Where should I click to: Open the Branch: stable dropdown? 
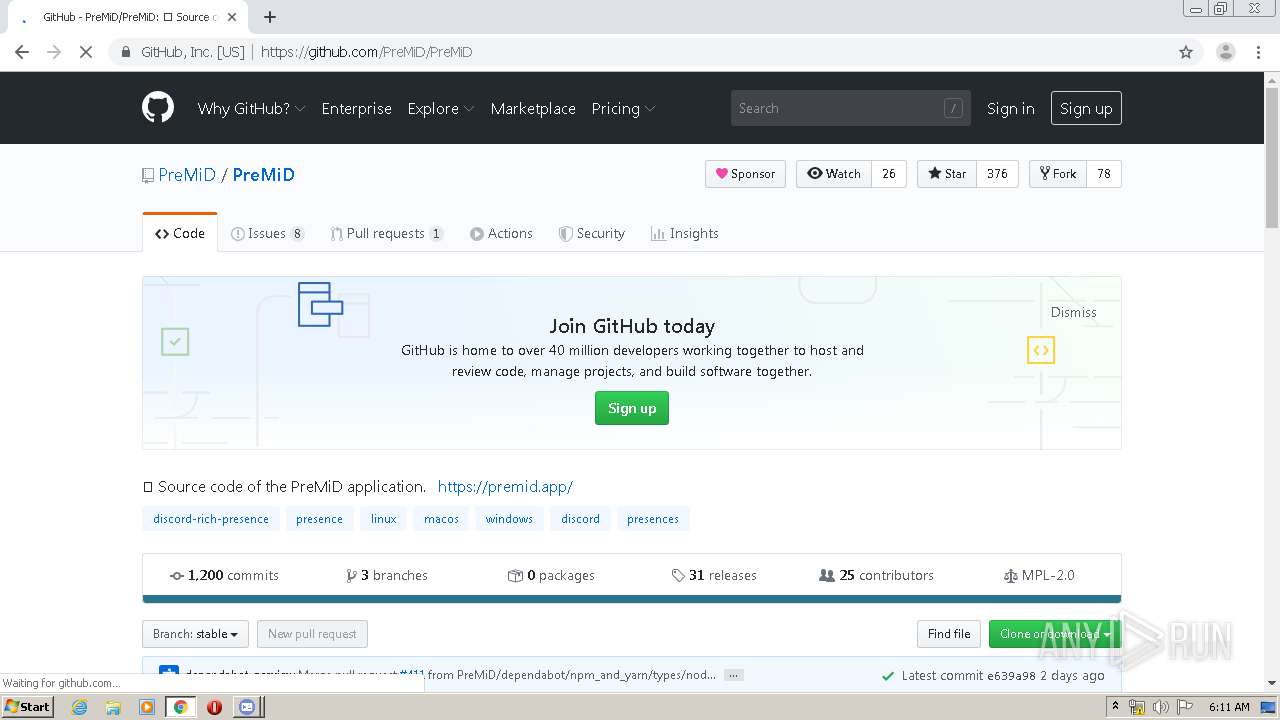point(195,634)
